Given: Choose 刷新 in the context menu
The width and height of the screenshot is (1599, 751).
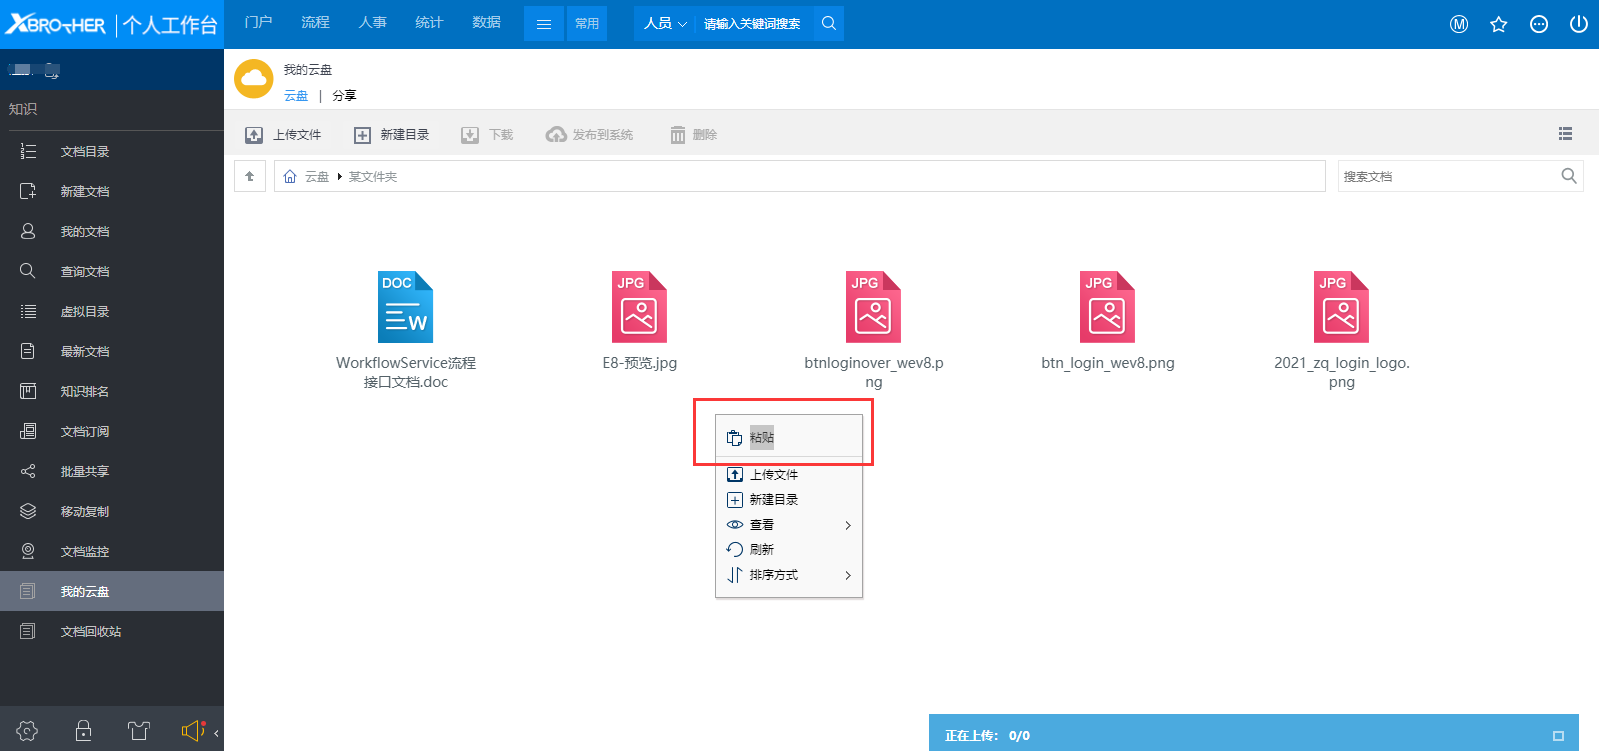Looking at the screenshot, I should tap(762, 550).
